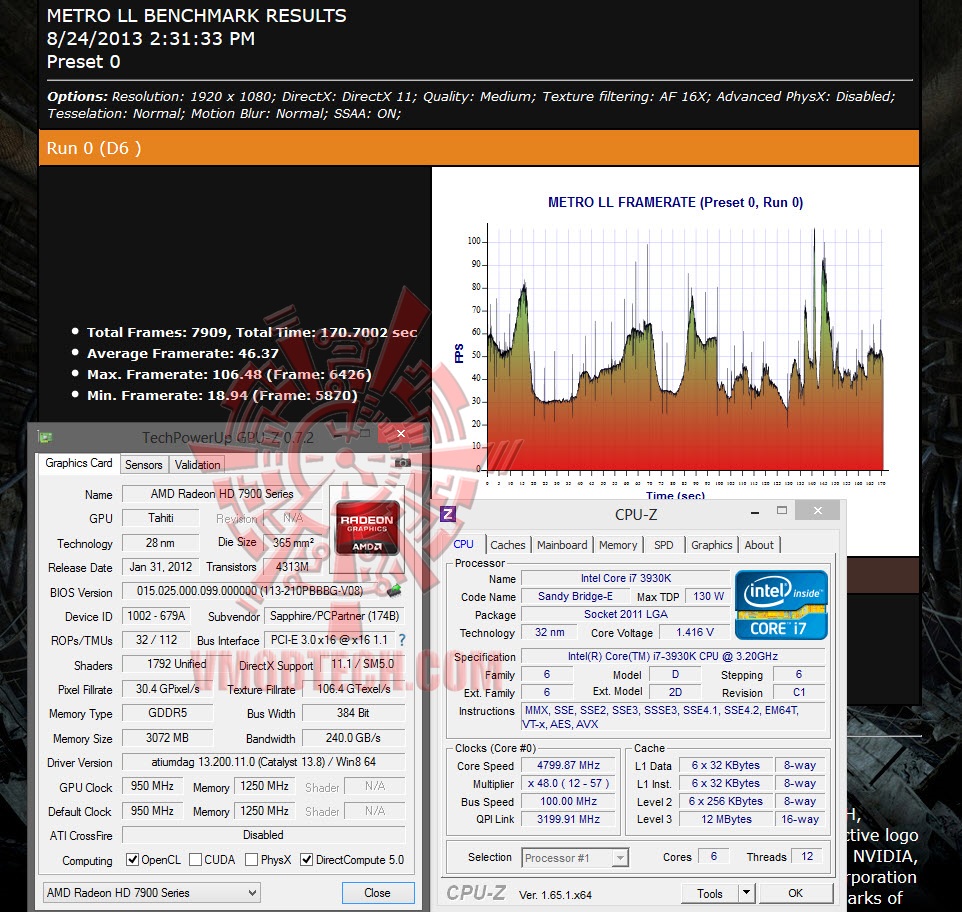962x912 pixels.
Task: Click the Core Voltage 1.416 V value
Action: tap(695, 632)
